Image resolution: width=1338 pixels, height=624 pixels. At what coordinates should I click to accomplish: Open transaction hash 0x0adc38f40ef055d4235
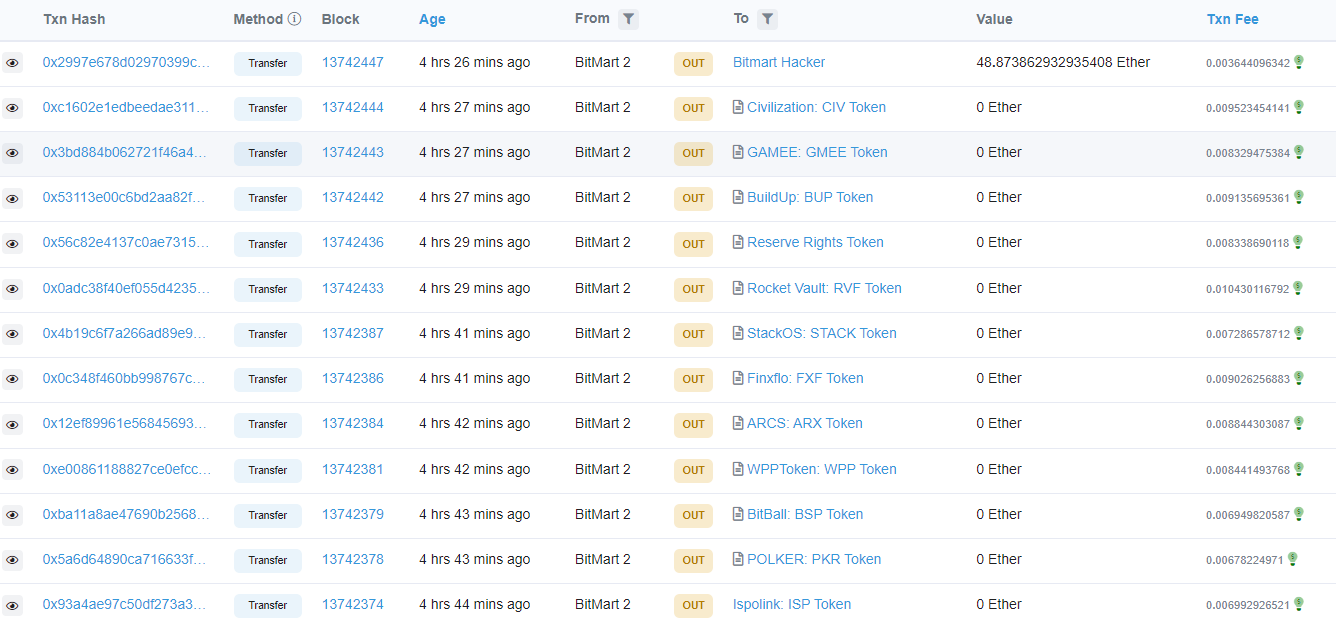(126, 288)
